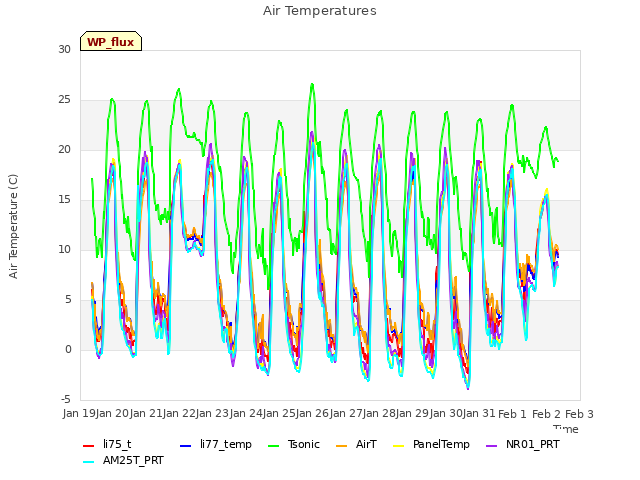The width and height of the screenshot is (640, 480).
Task: Select the NR01_PRT legend label
Action: [x=533, y=444]
